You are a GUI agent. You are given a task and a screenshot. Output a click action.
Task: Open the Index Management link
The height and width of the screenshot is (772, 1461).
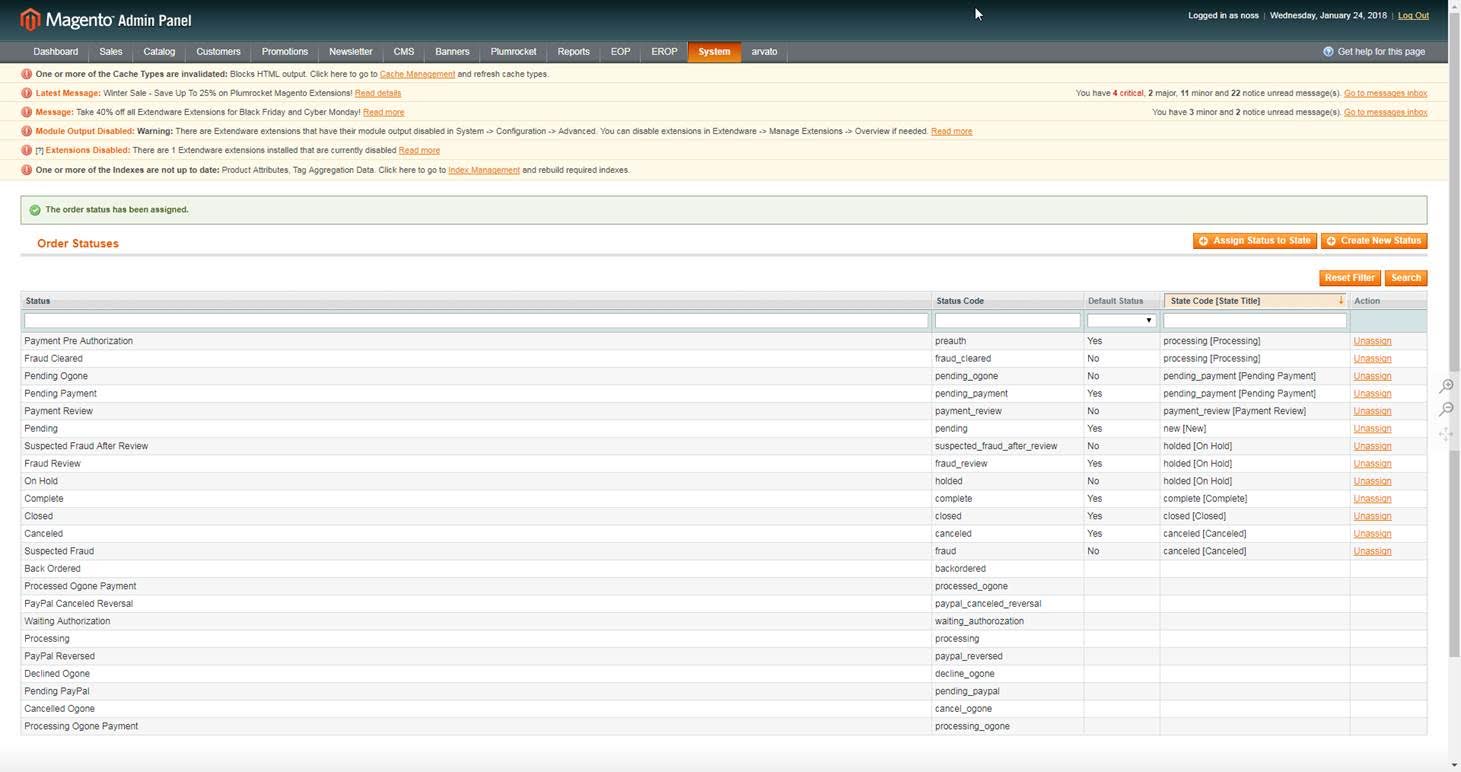coord(484,170)
